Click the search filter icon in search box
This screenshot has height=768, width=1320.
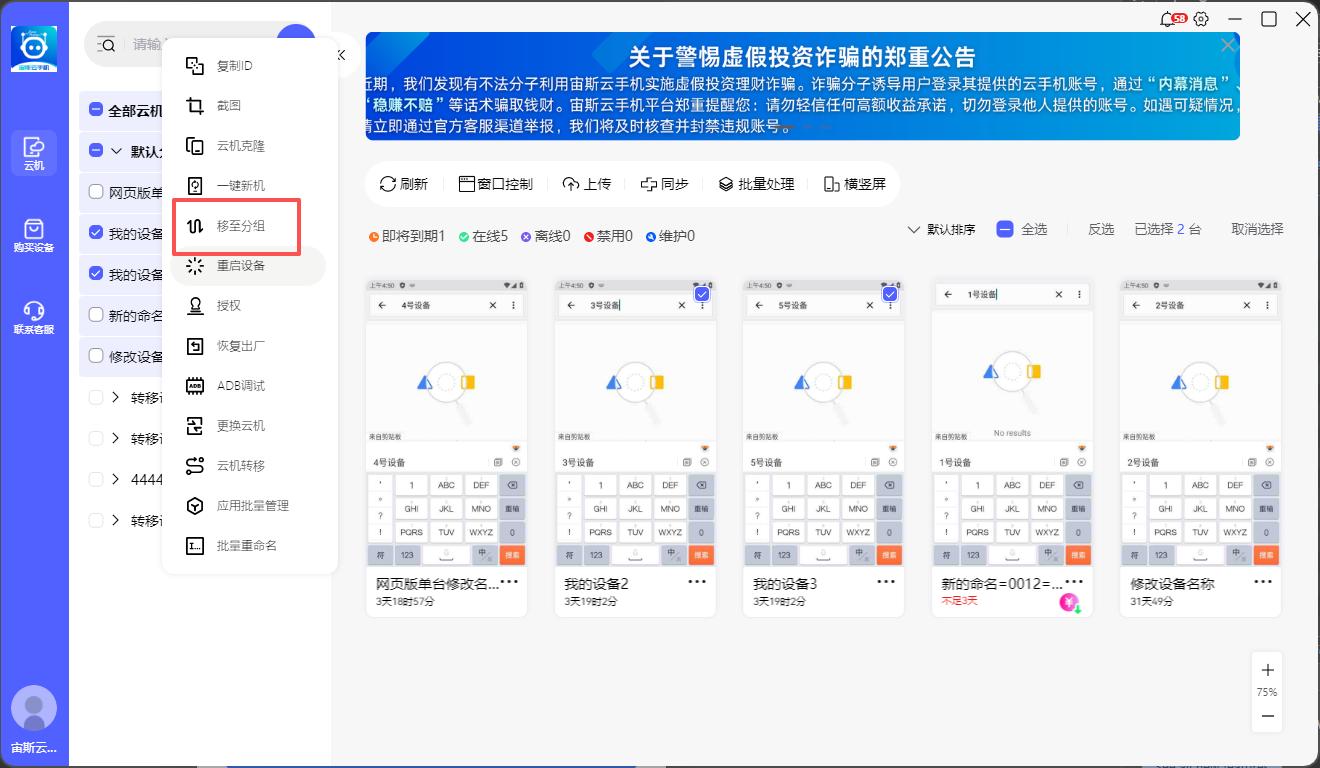click(107, 44)
